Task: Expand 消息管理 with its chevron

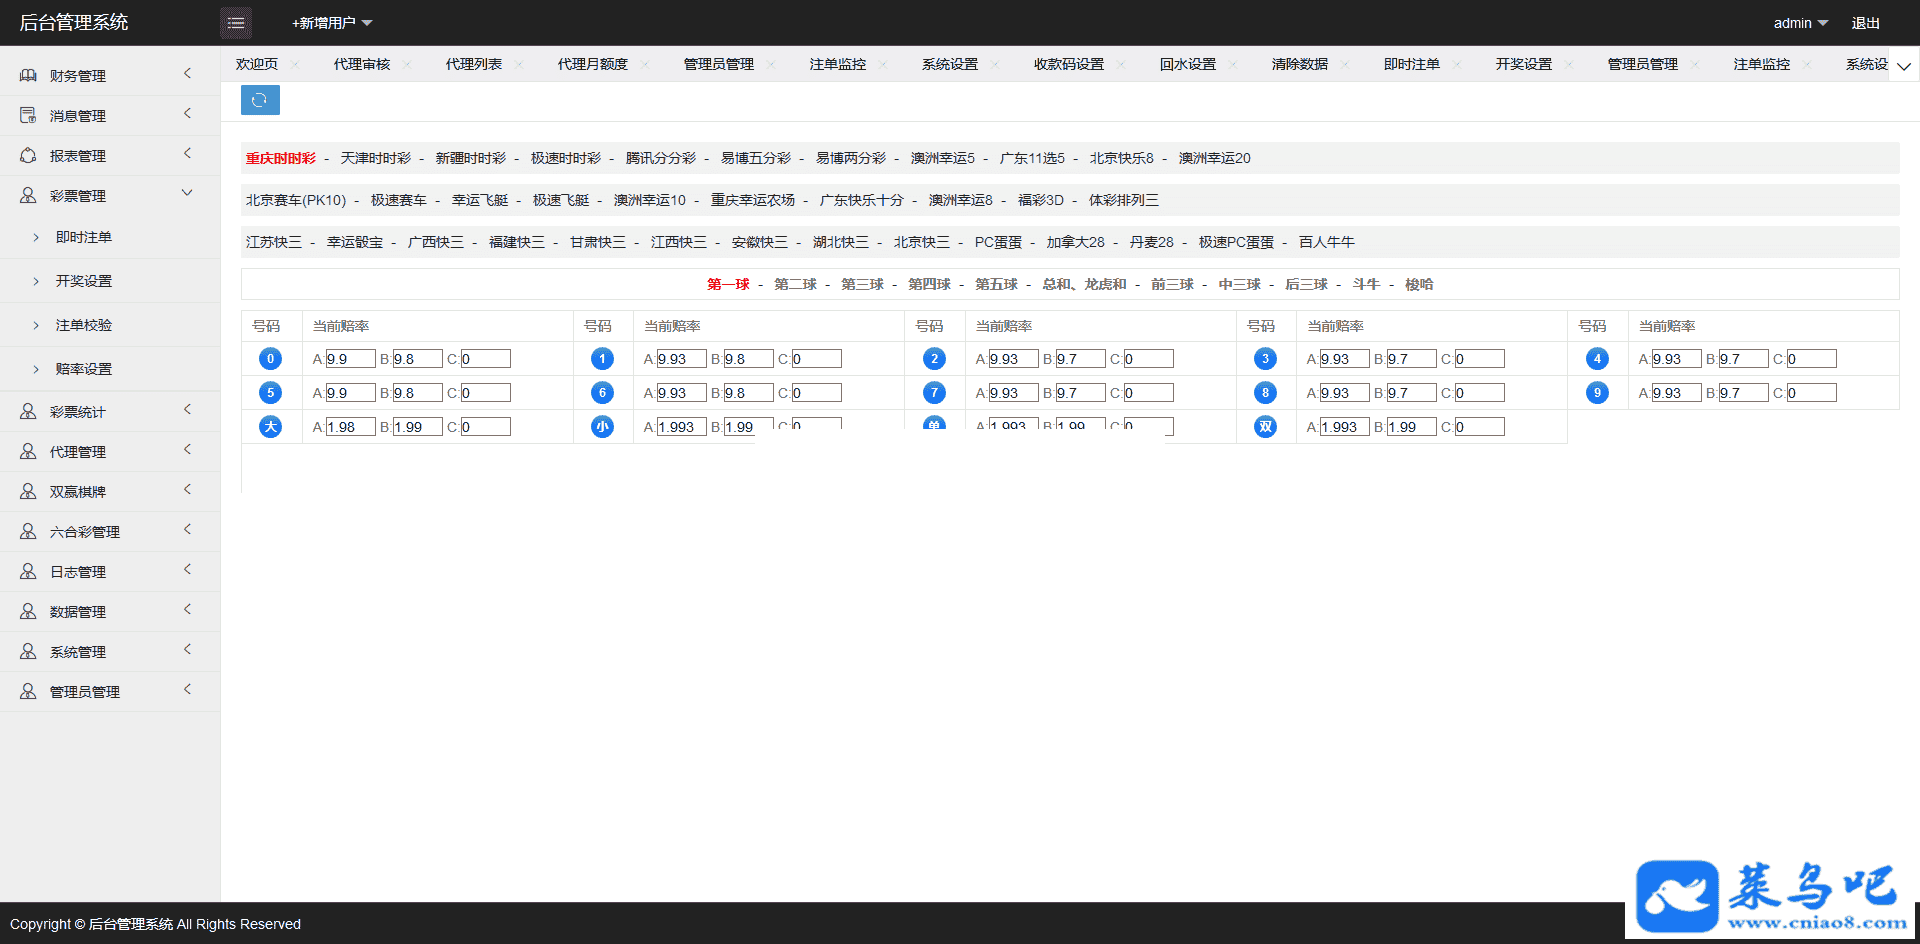Action: 187,113
